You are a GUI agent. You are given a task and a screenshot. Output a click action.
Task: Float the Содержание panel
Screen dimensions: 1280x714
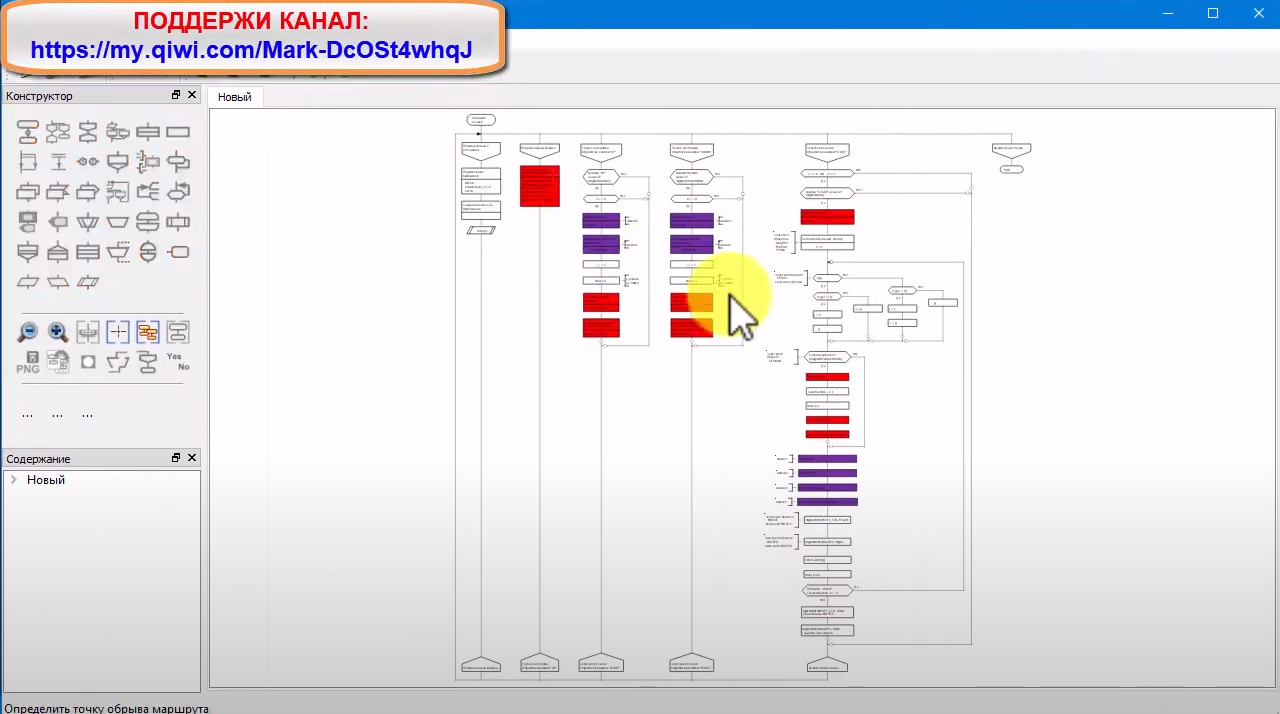tap(176, 458)
